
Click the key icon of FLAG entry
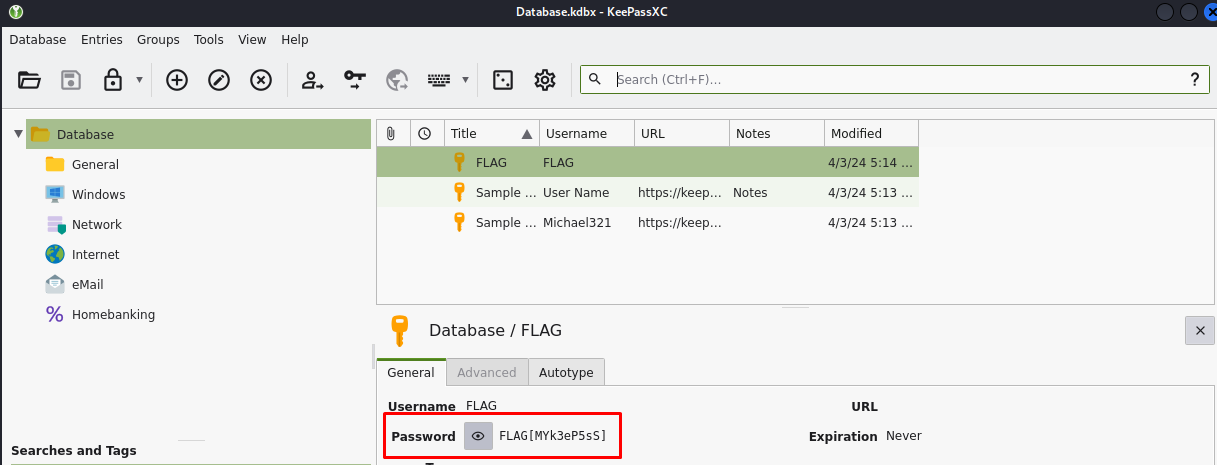coord(459,162)
